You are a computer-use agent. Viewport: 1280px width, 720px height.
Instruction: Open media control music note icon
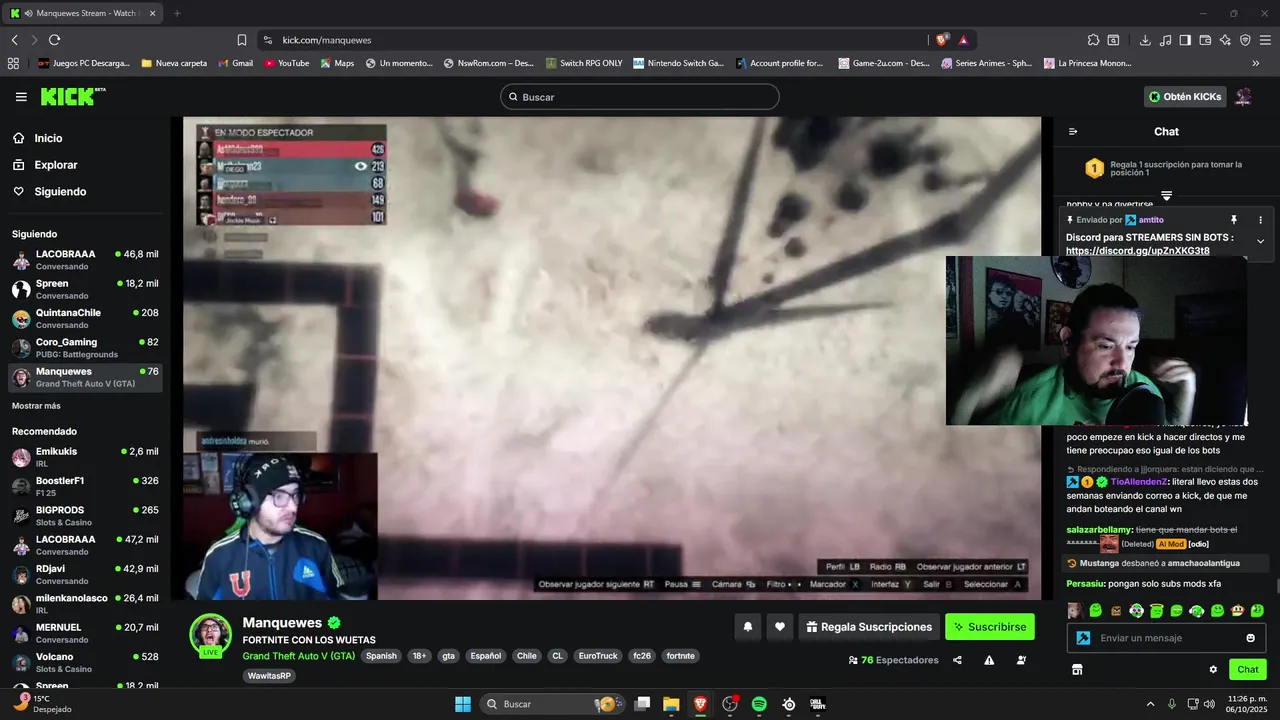pyautogui.click(x=1165, y=40)
